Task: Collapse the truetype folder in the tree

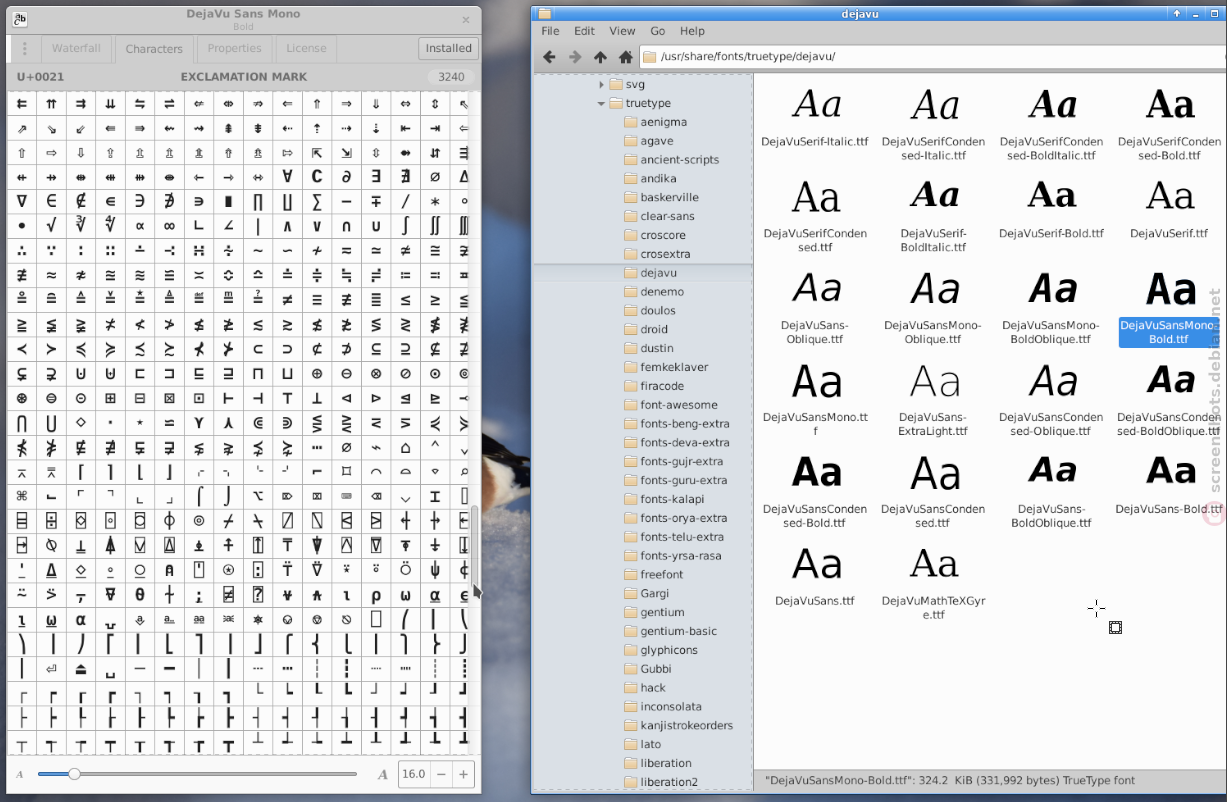Action: pyautogui.click(x=601, y=104)
